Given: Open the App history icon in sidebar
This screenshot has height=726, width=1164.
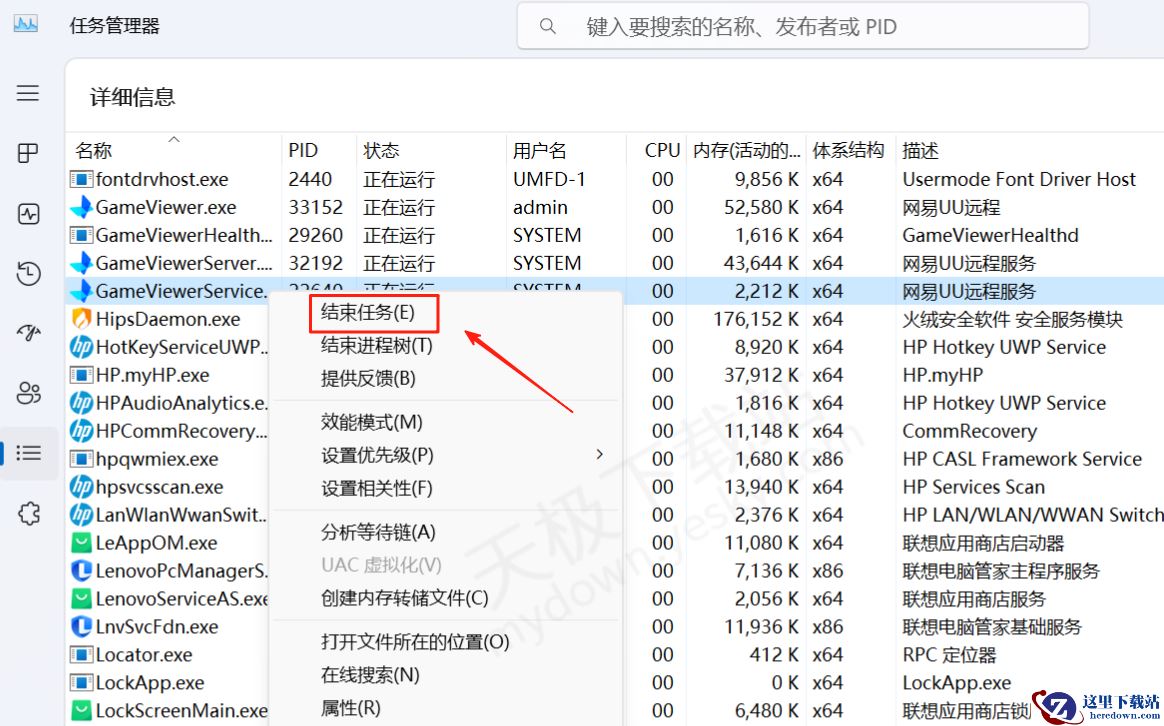Looking at the screenshot, I should click(28, 273).
